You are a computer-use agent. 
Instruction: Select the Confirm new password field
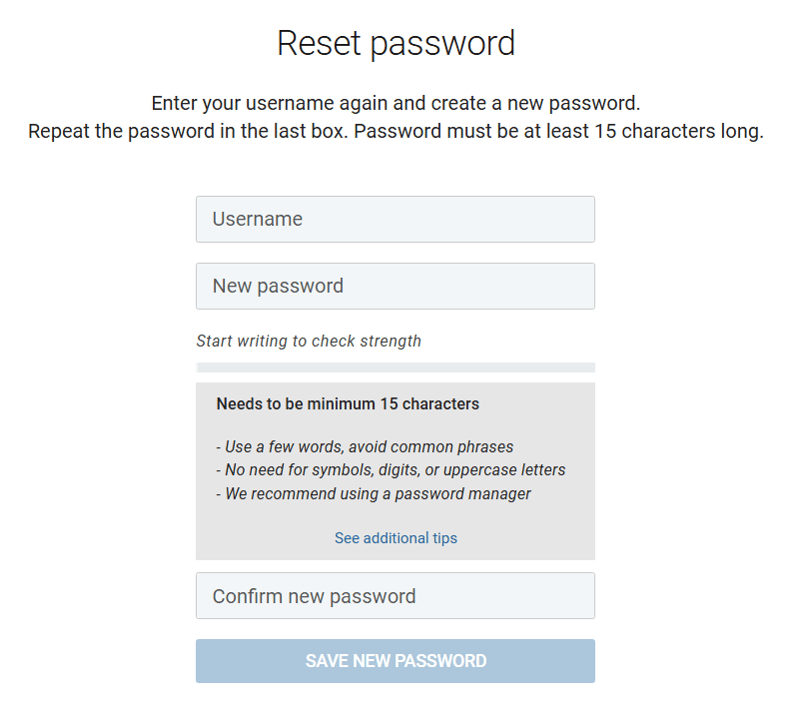pyautogui.click(x=395, y=596)
